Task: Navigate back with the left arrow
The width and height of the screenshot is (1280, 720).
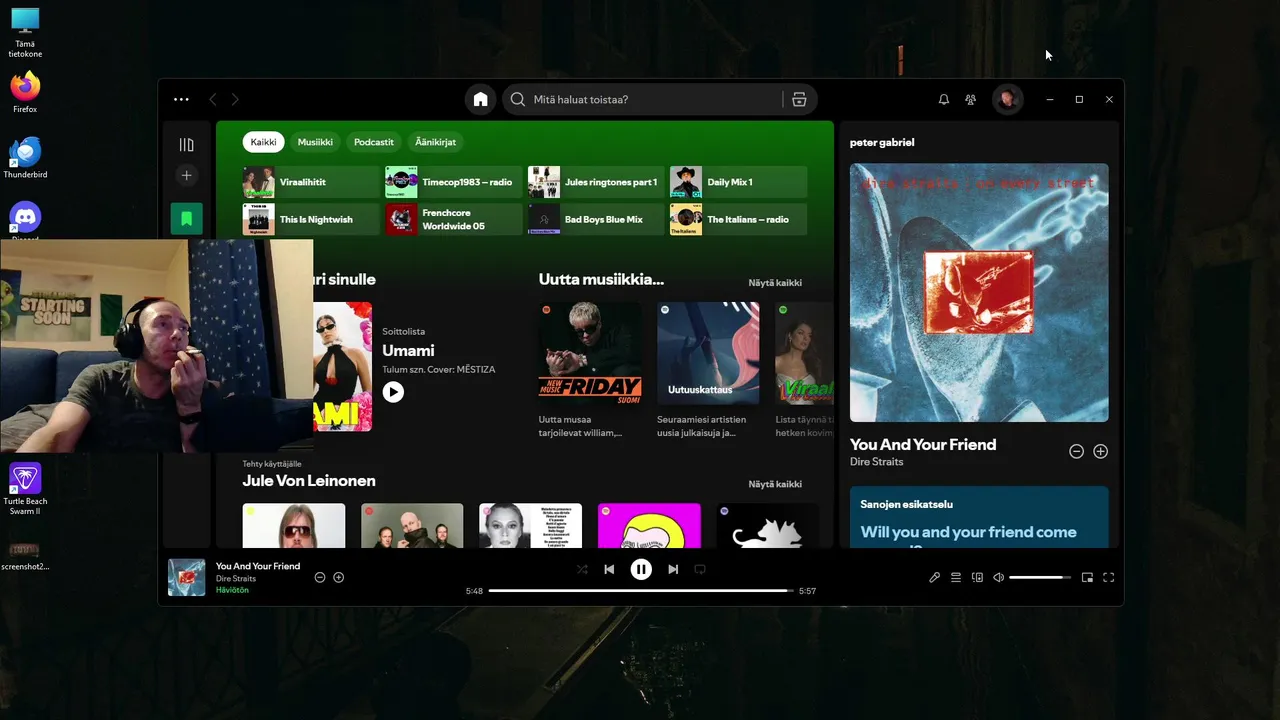Action: [x=212, y=99]
